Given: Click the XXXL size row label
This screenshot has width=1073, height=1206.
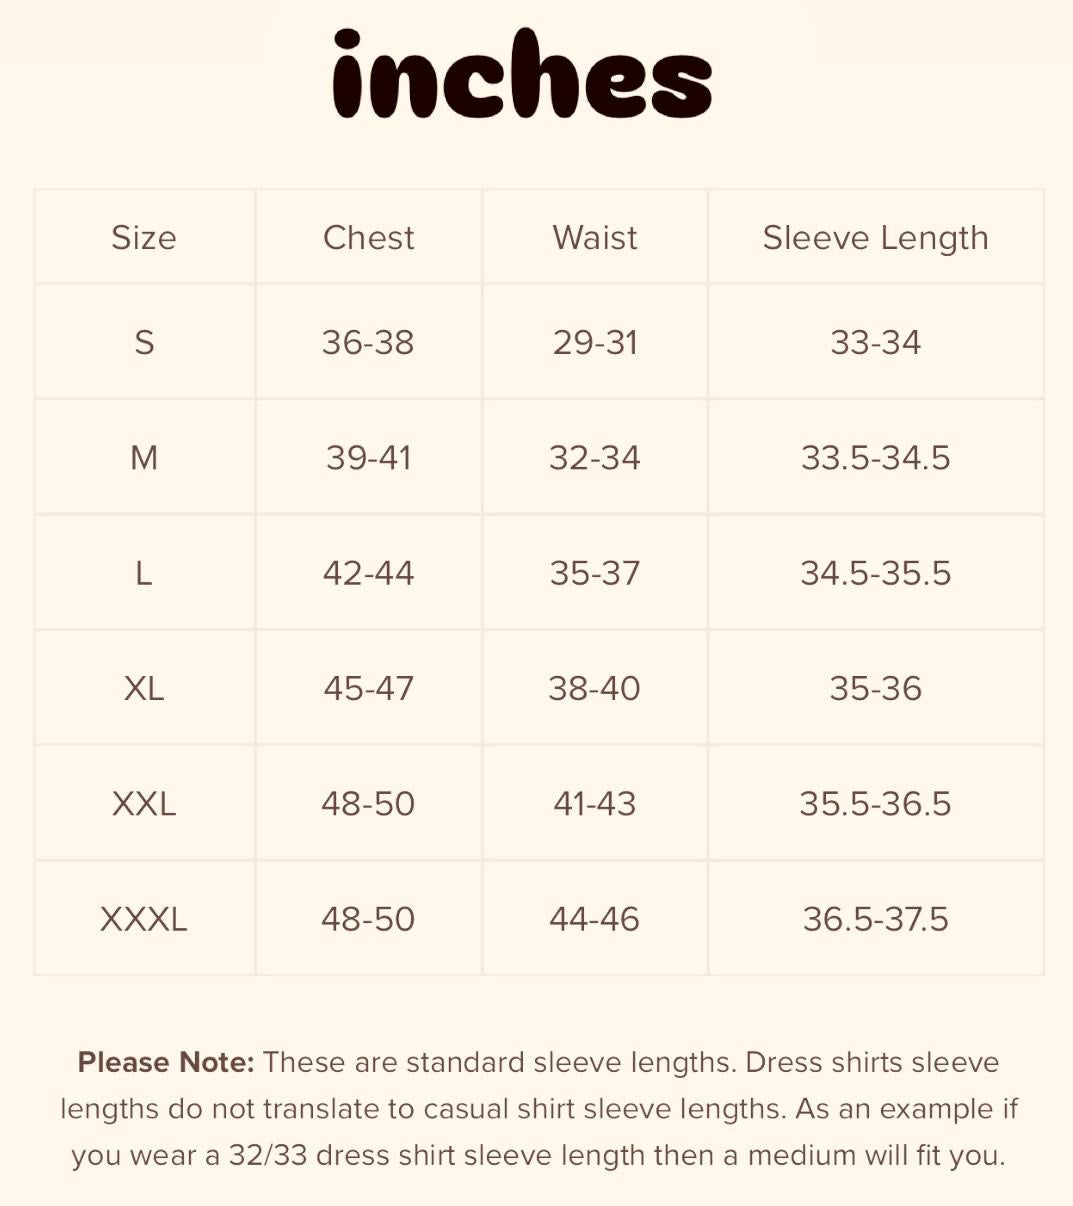Looking at the screenshot, I should tap(144, 919).
